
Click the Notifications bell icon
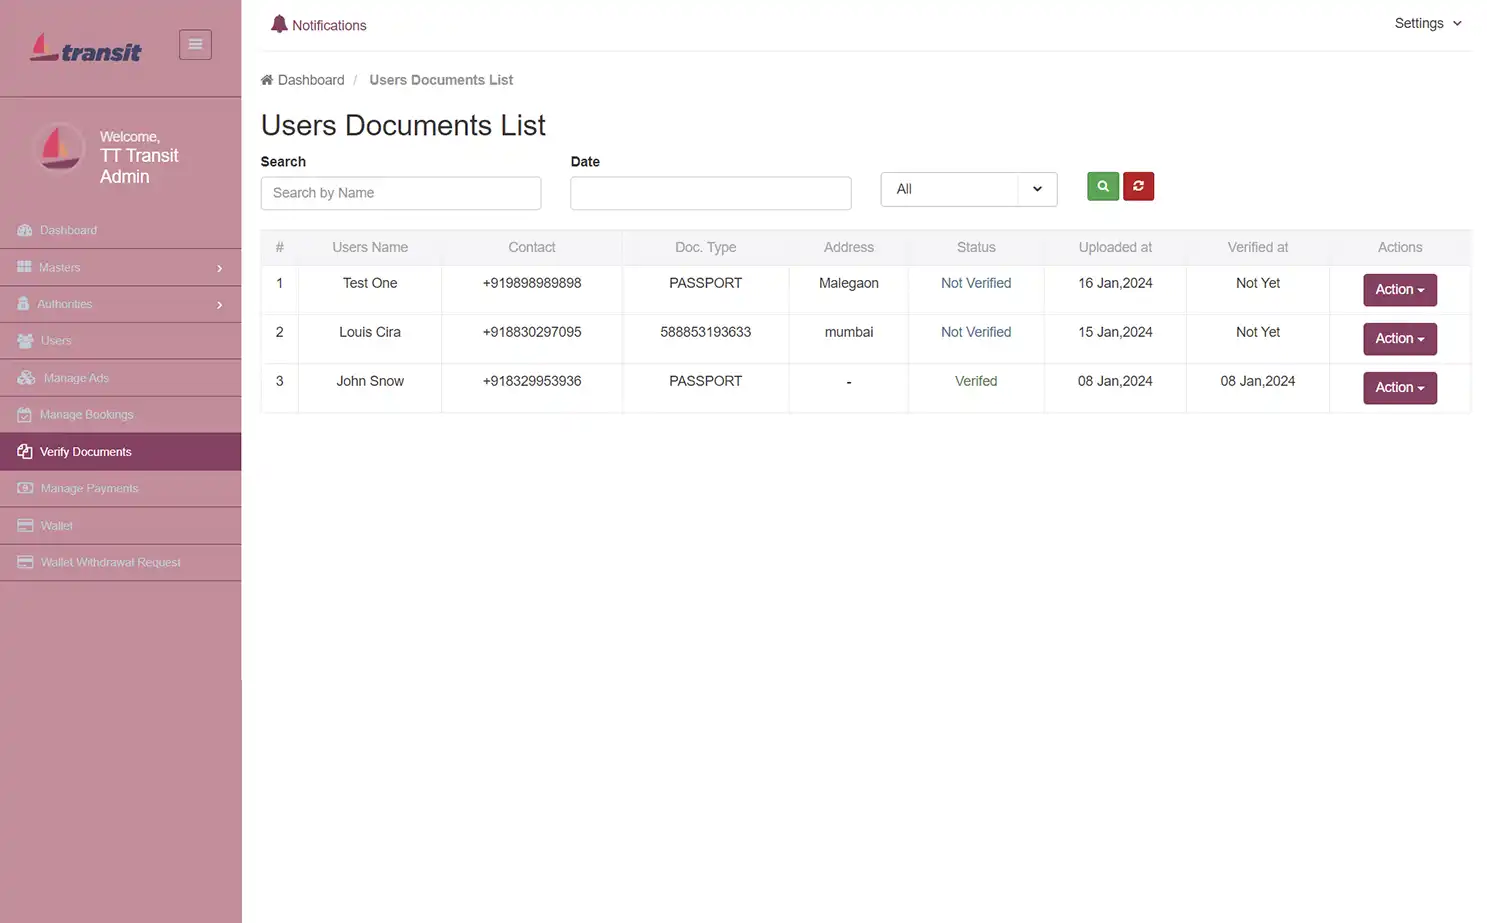click(x=279, y=23)
